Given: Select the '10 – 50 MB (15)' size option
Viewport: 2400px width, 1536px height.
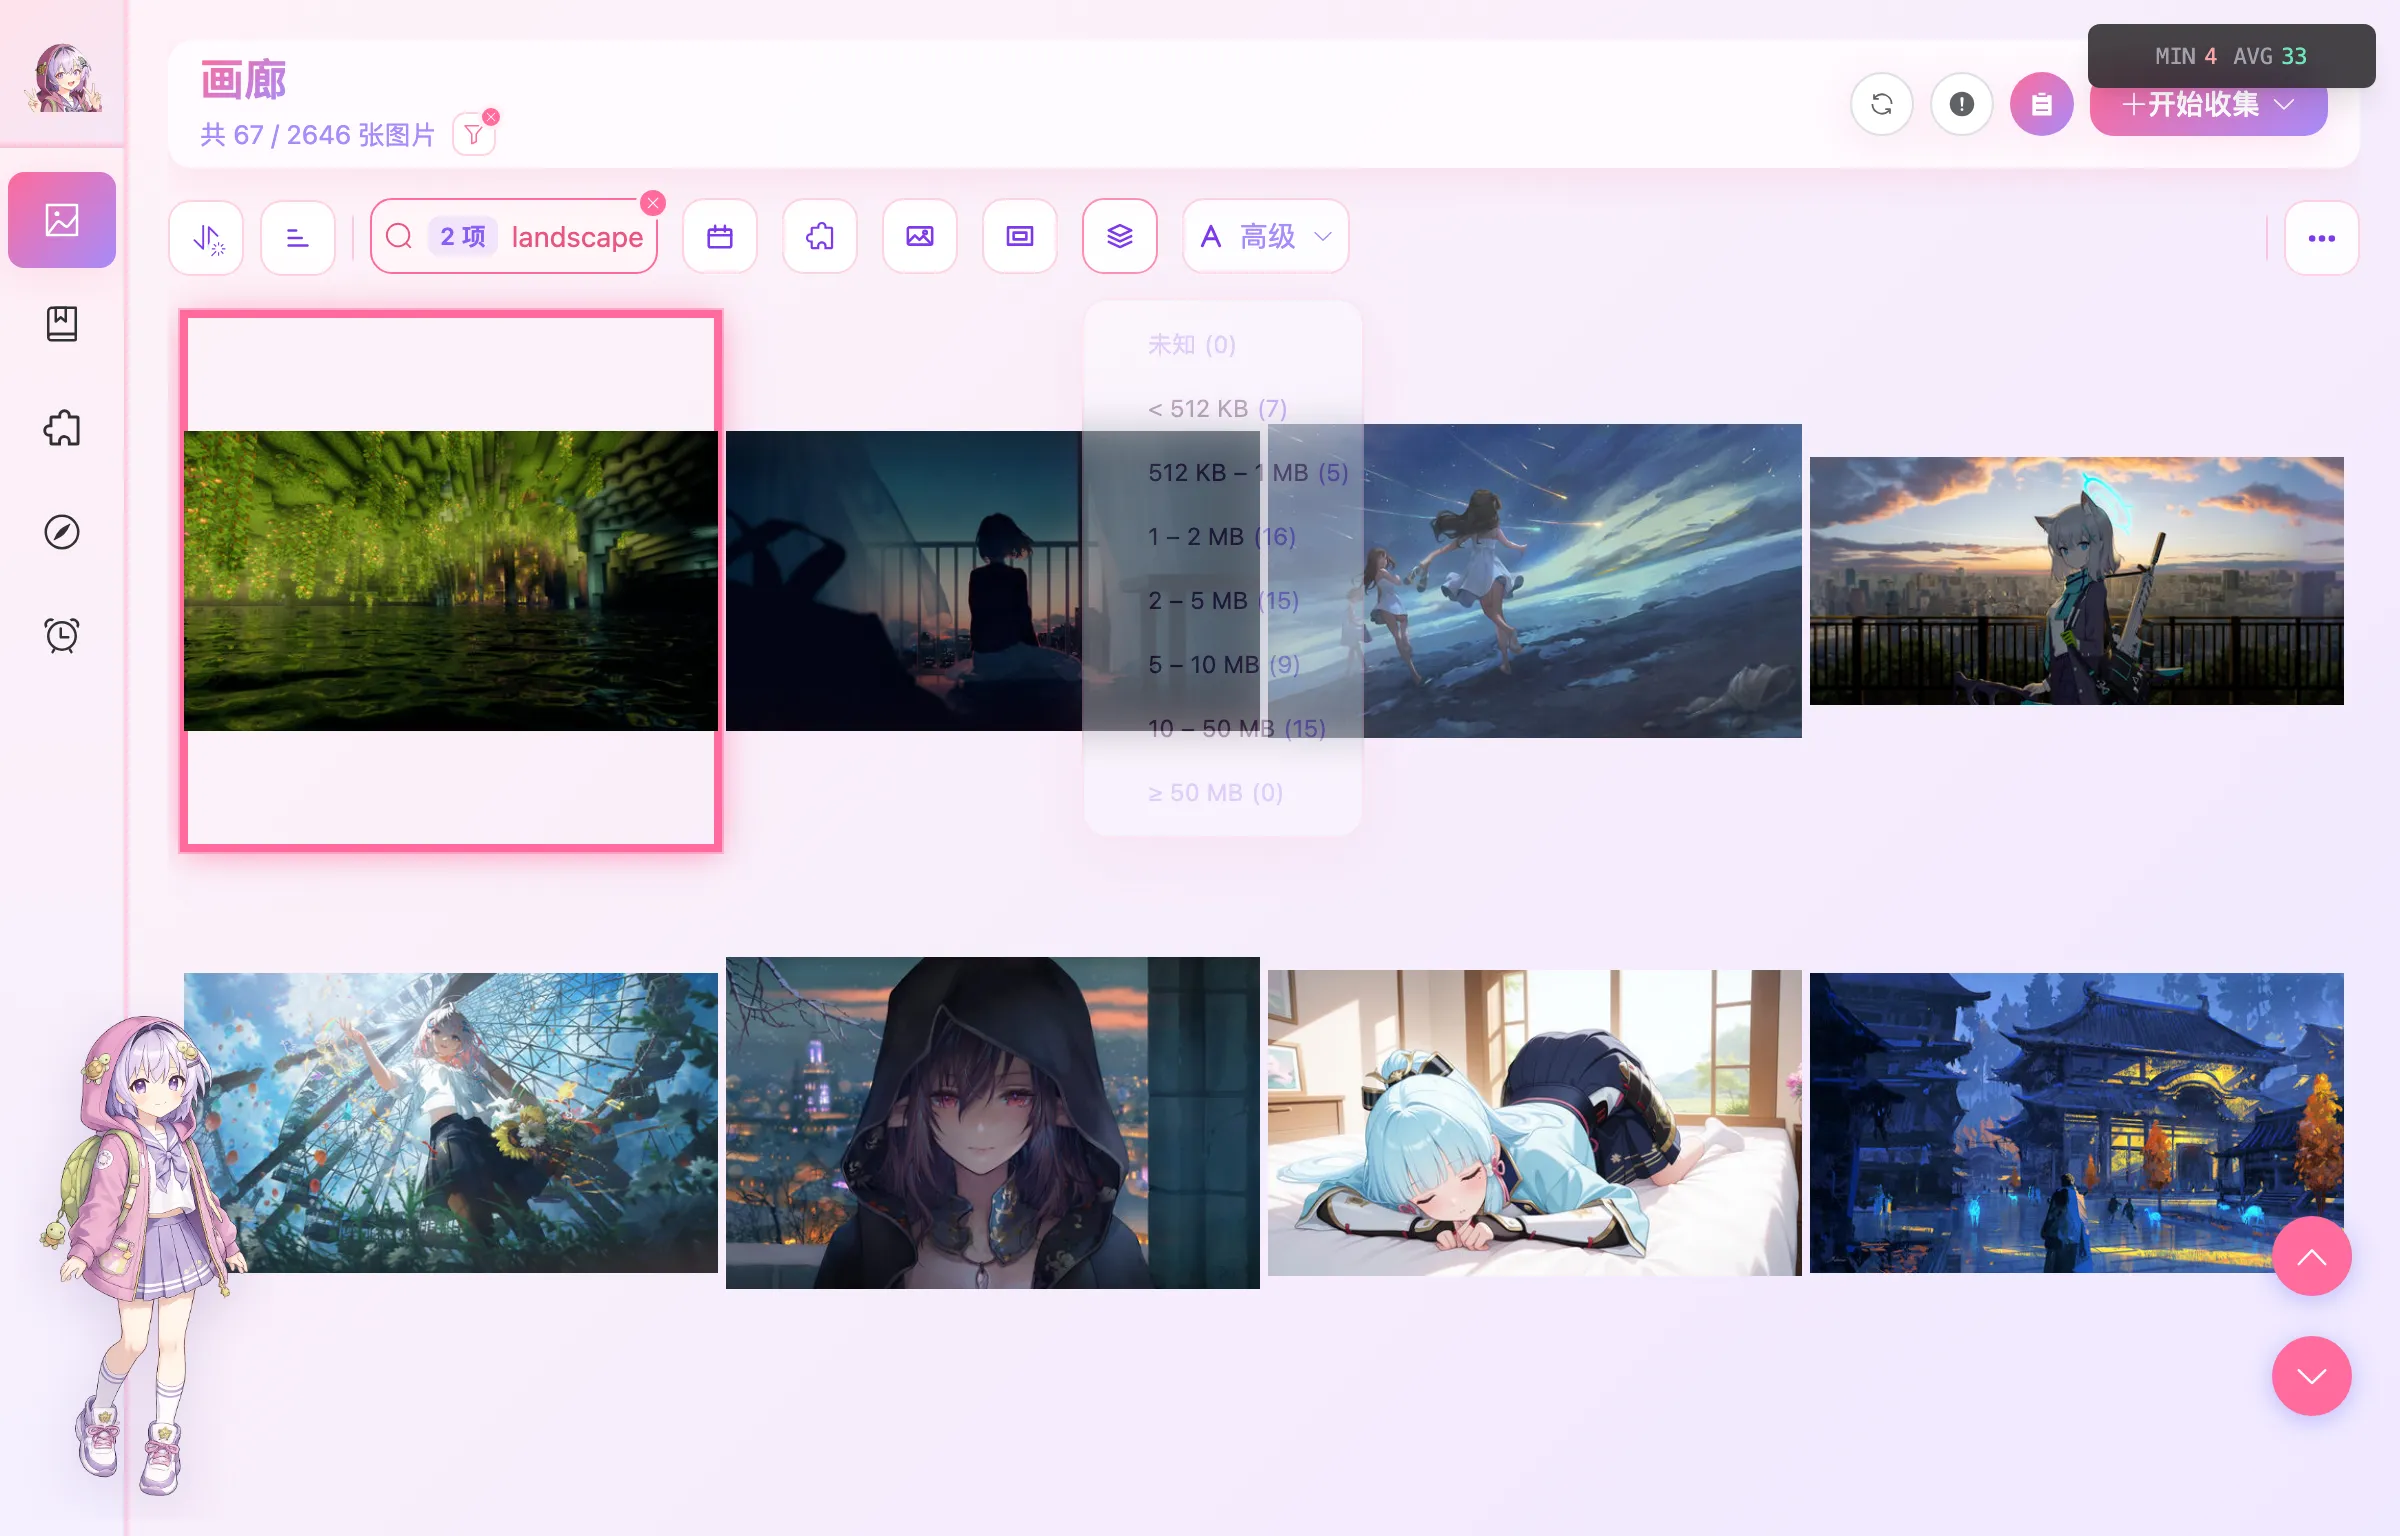Looking at the screenshot, I should [x=1223, y=729].
